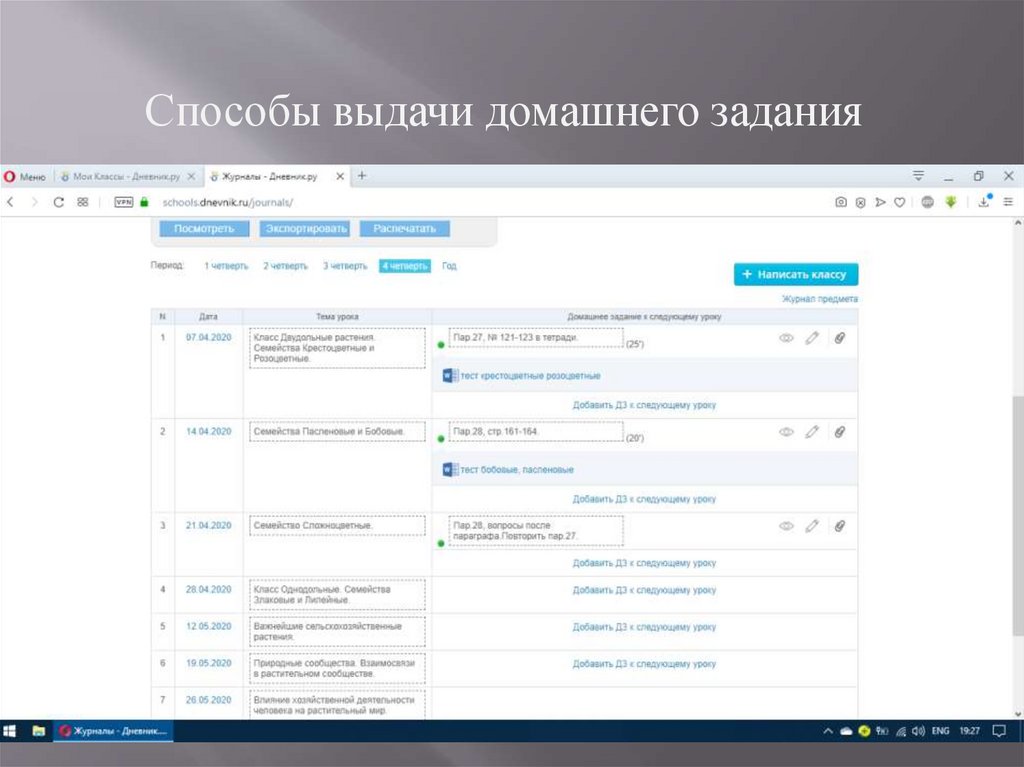
Task: Show hidden tray icons chevron
Action: 827,730
